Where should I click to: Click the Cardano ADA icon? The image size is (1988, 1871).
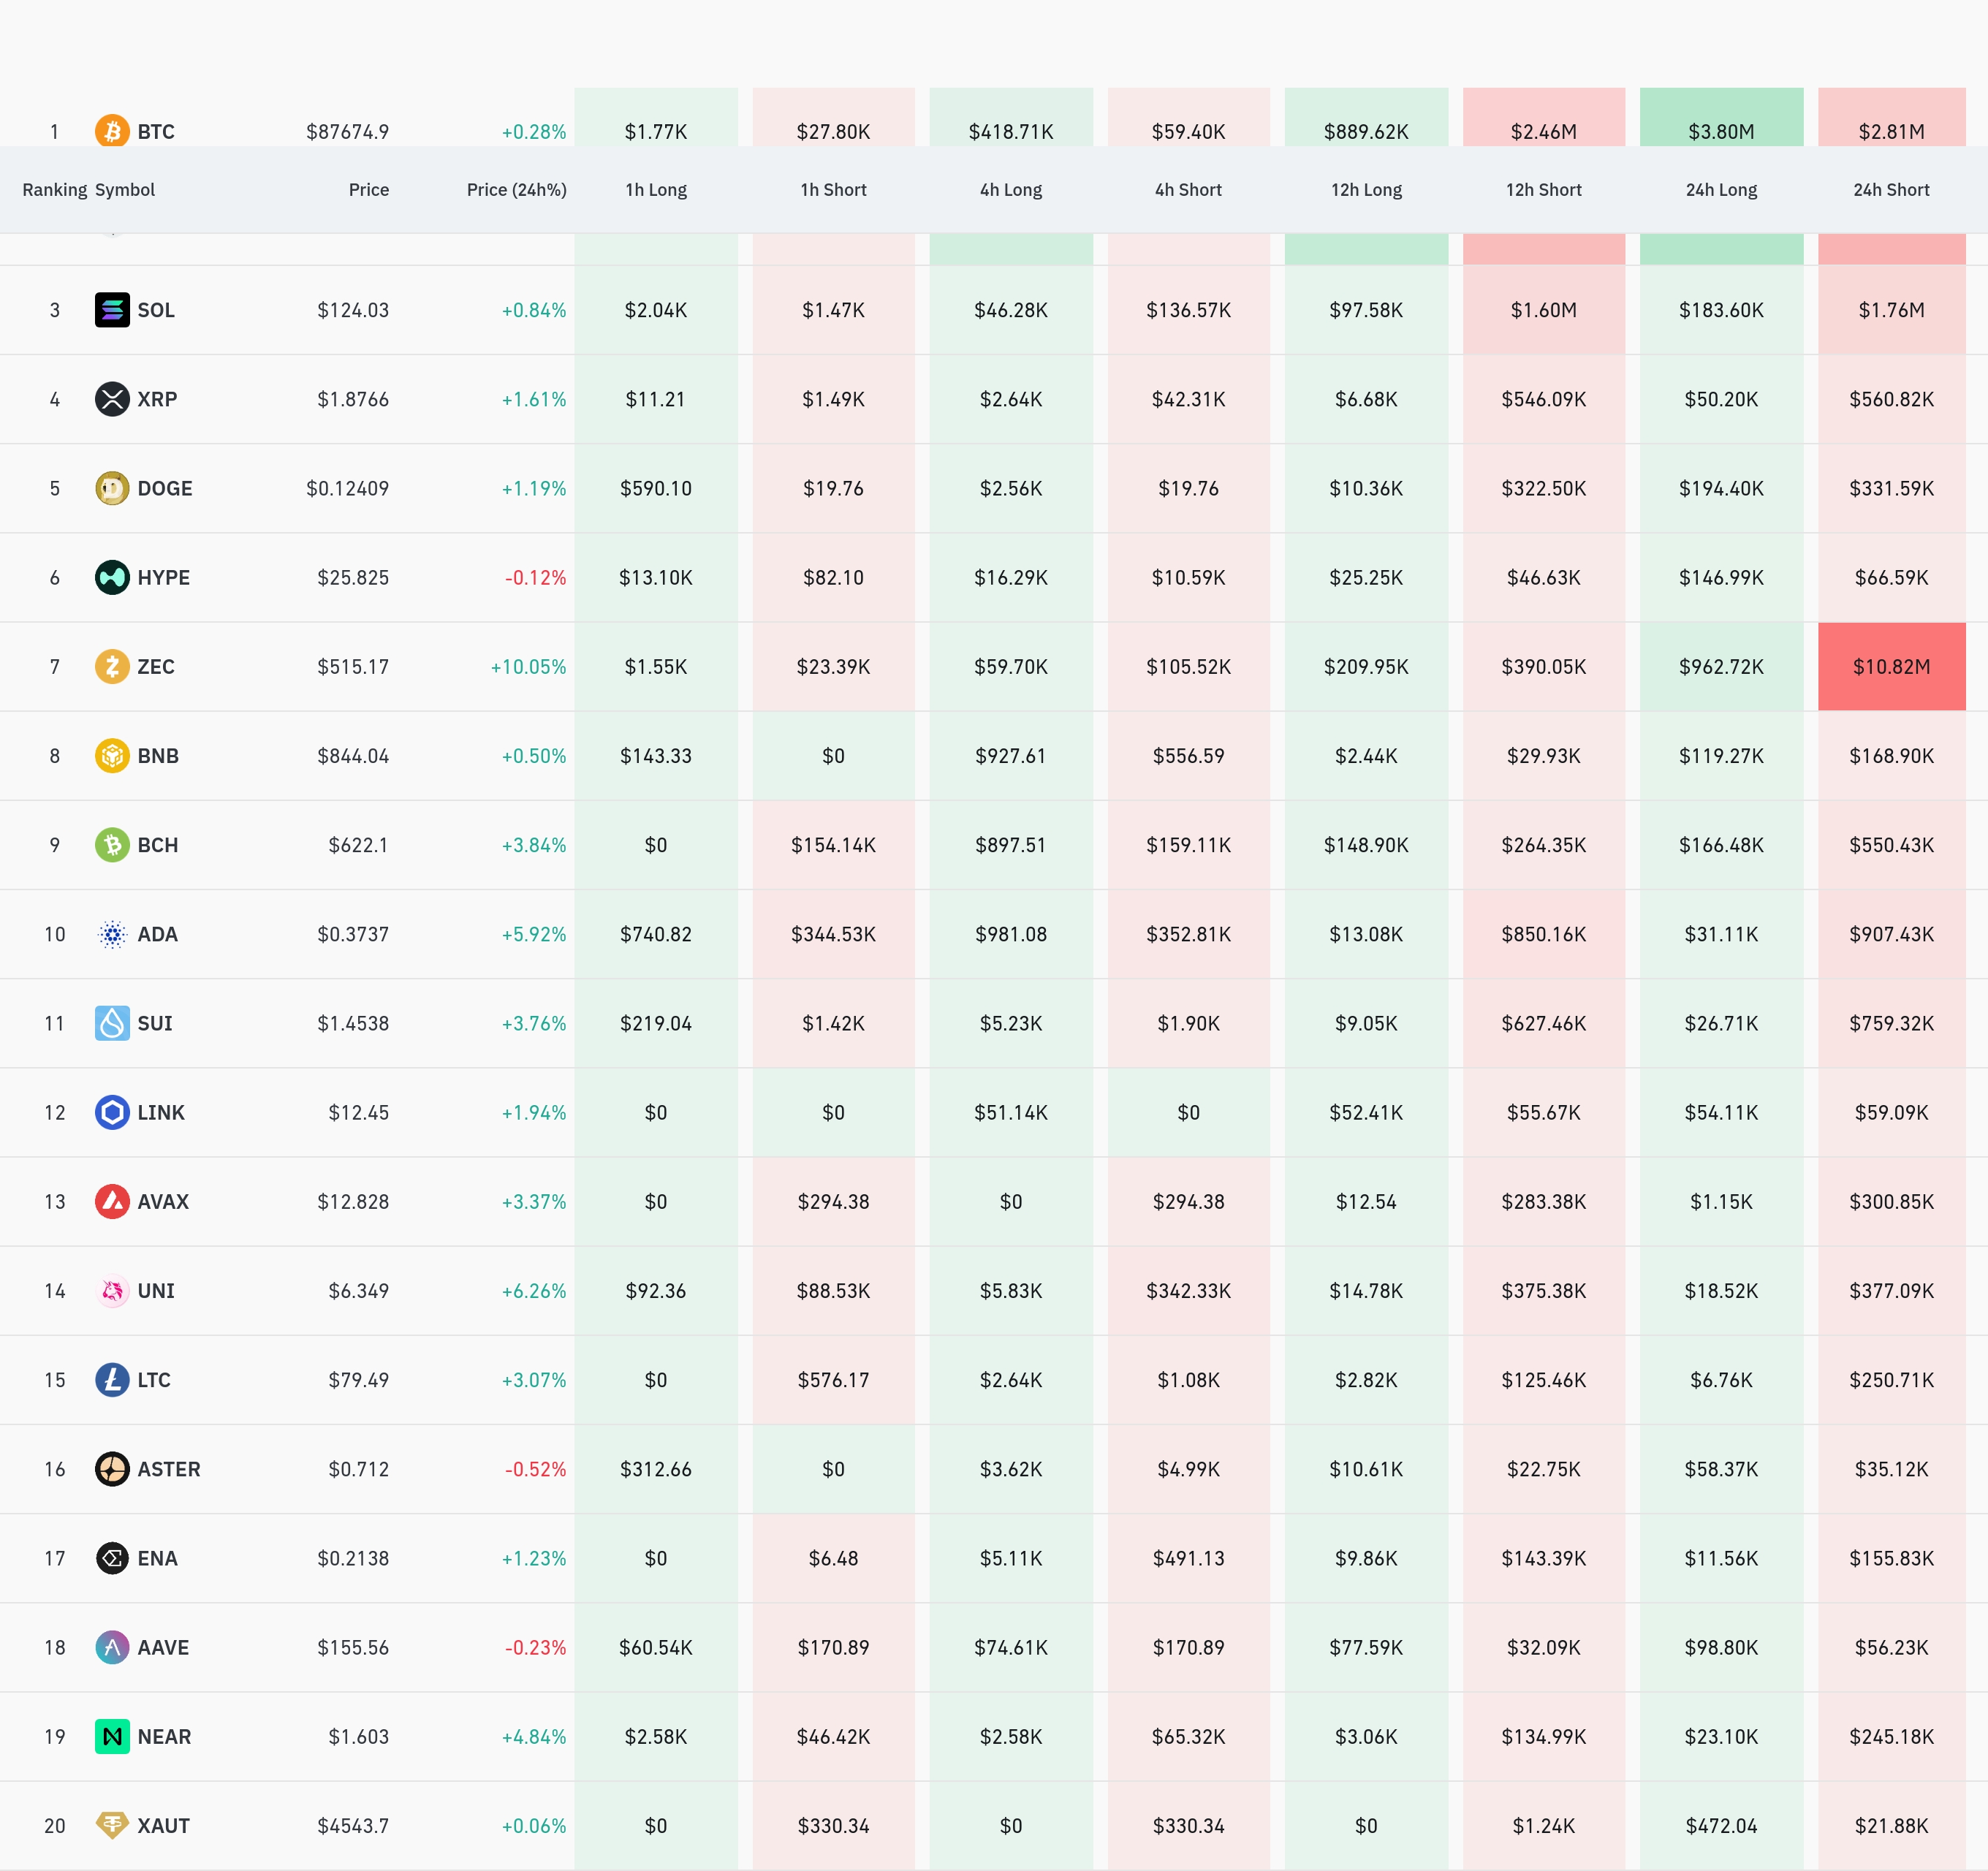(112, 934)
